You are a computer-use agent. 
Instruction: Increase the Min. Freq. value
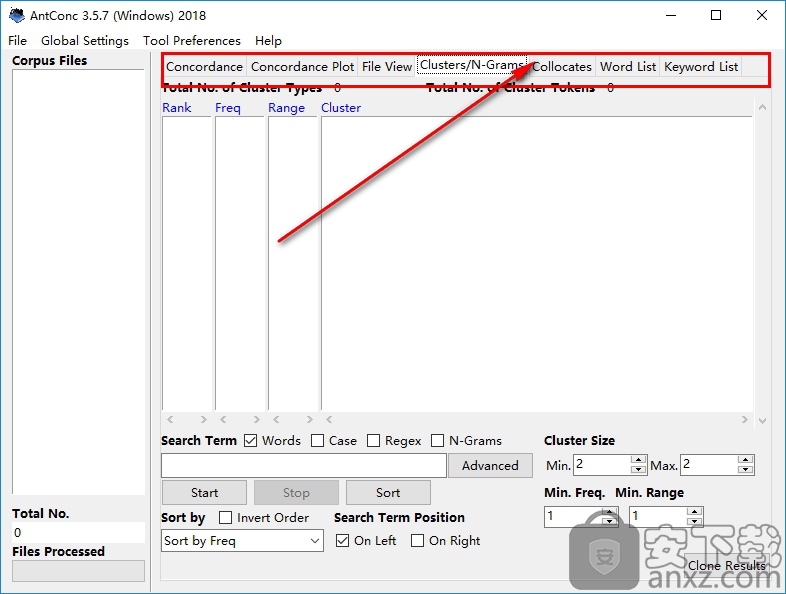(610, 512)
